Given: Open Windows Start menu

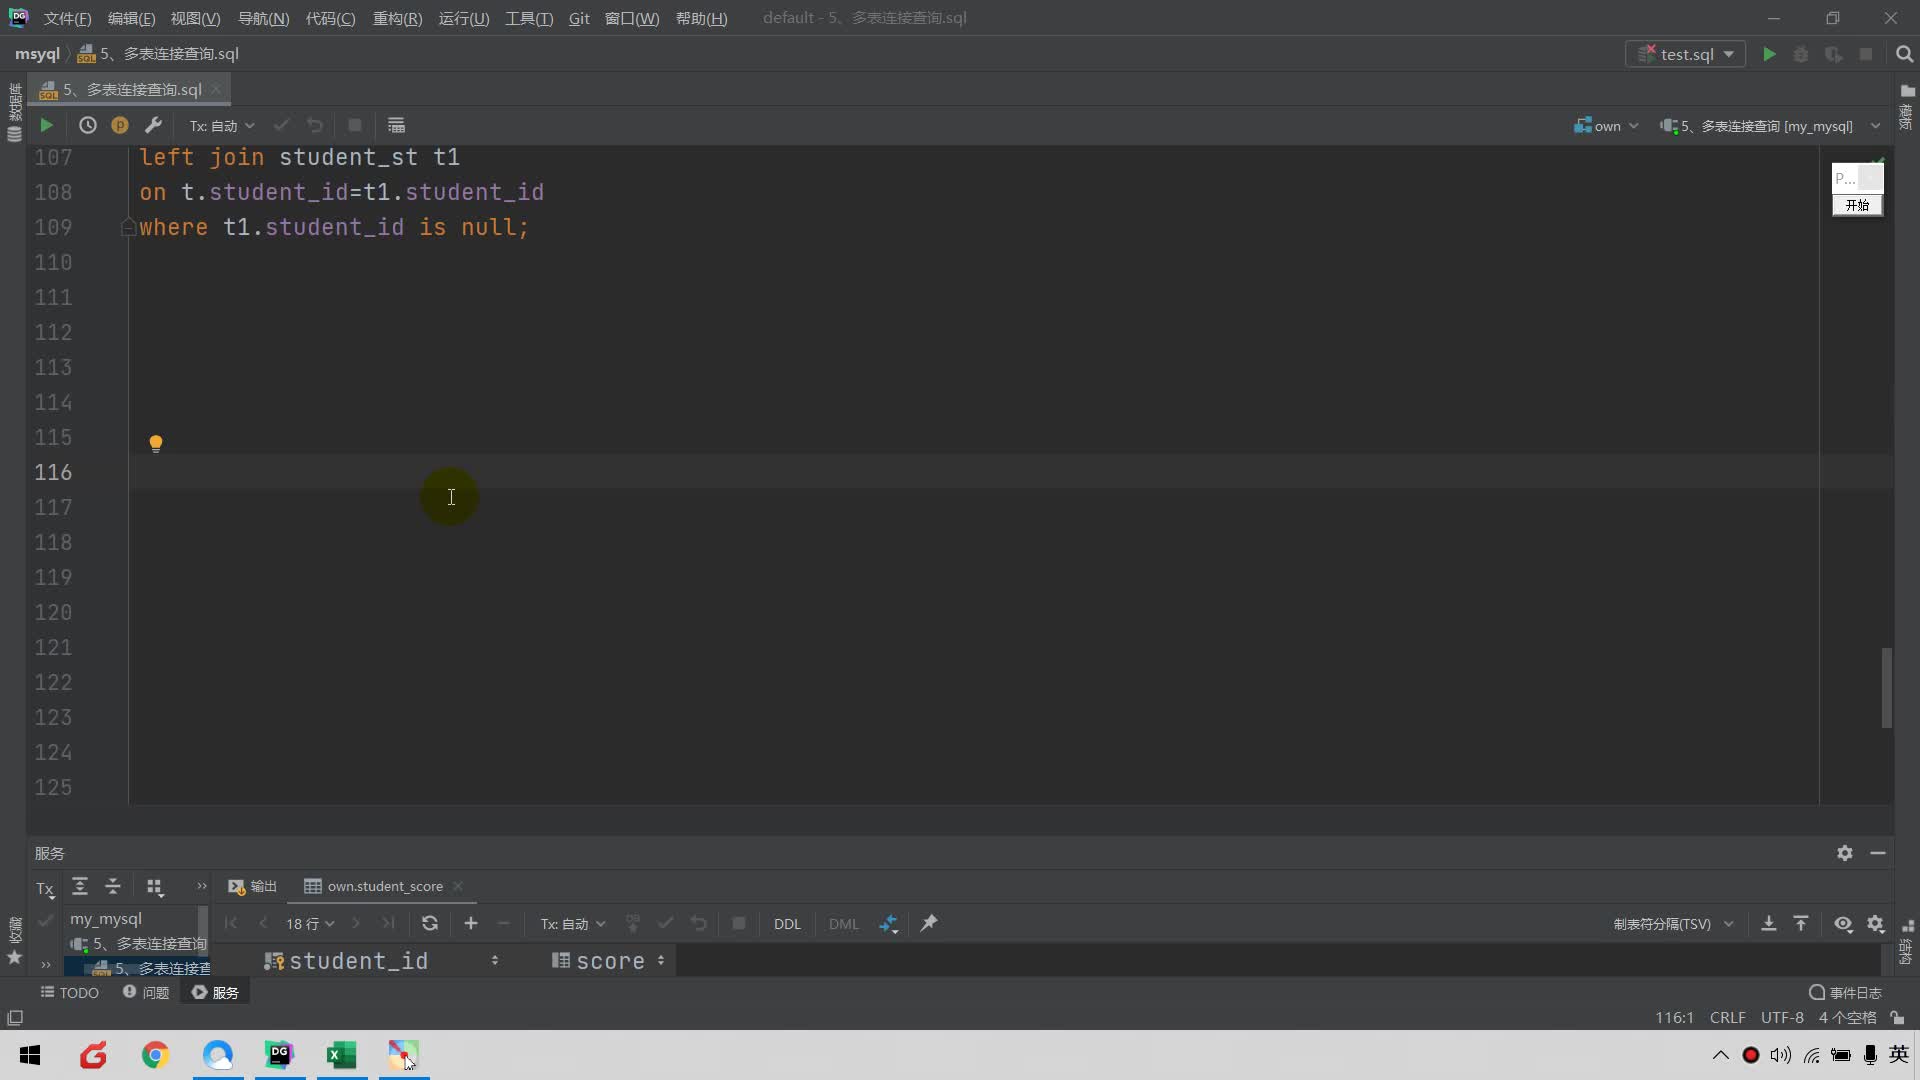Looking at the screenshot, I should tap(30, 1054).
